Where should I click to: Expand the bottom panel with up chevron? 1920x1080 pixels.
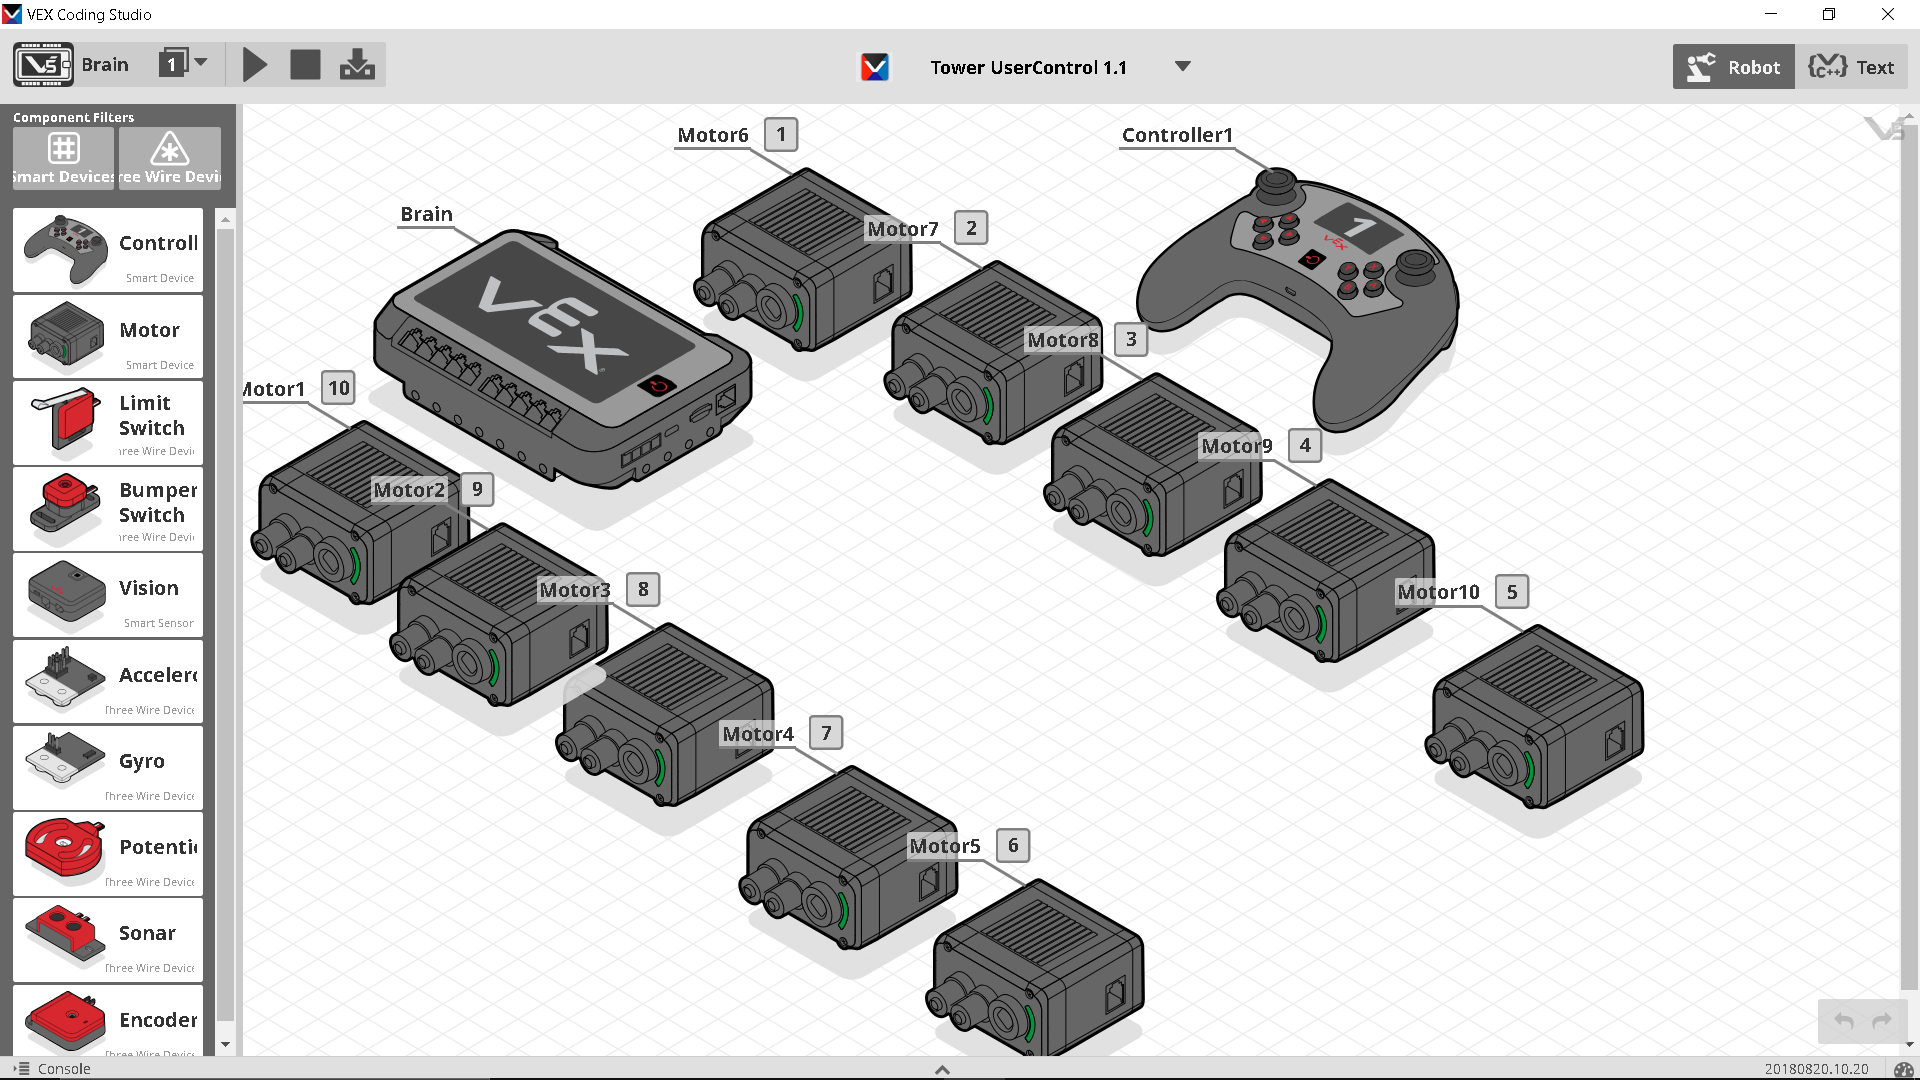[x=942, y=1069]
